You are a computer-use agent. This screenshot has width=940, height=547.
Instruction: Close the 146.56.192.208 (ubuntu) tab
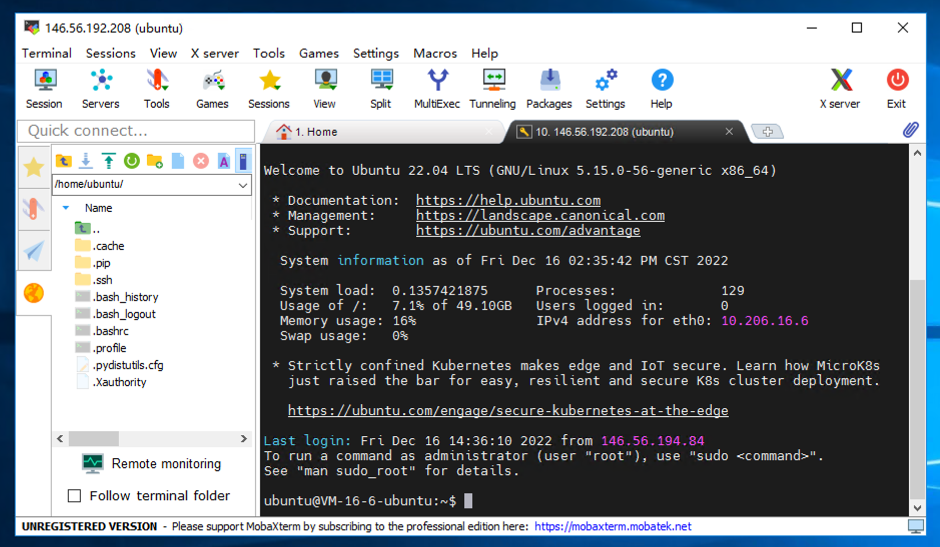(729, 131)
